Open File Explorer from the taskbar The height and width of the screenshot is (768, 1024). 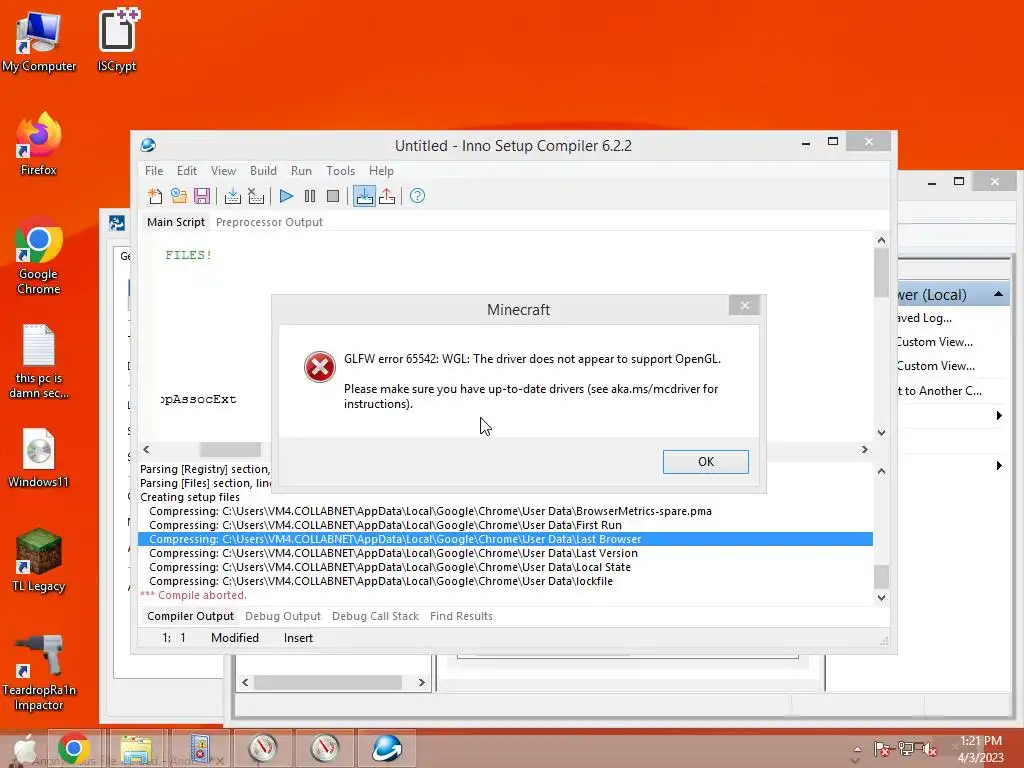pyautogui.click(x=136, y=748)
